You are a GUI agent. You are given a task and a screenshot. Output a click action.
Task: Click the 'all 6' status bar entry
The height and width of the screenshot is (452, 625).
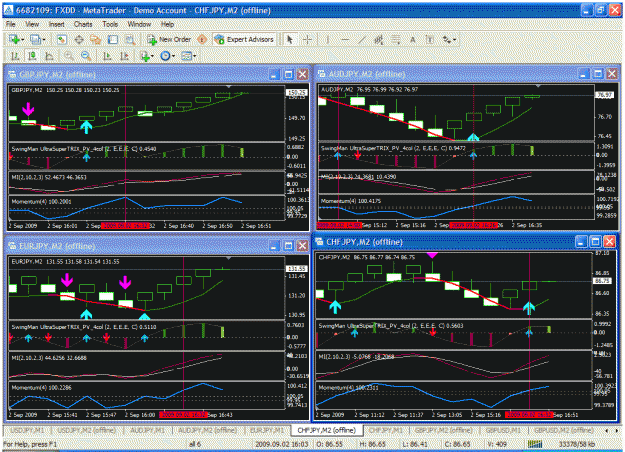pos(195,444)
